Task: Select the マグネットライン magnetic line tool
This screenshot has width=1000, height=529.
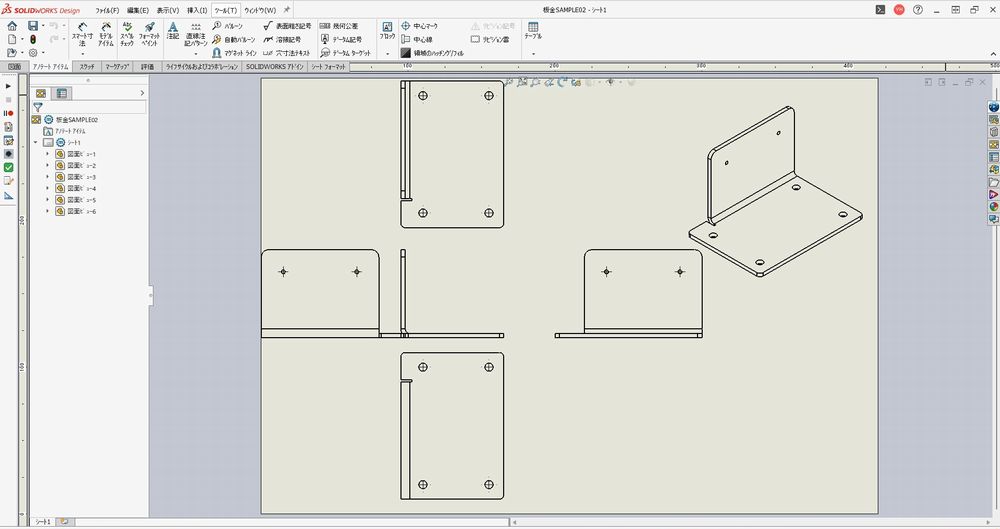Action: coord(235,53)
